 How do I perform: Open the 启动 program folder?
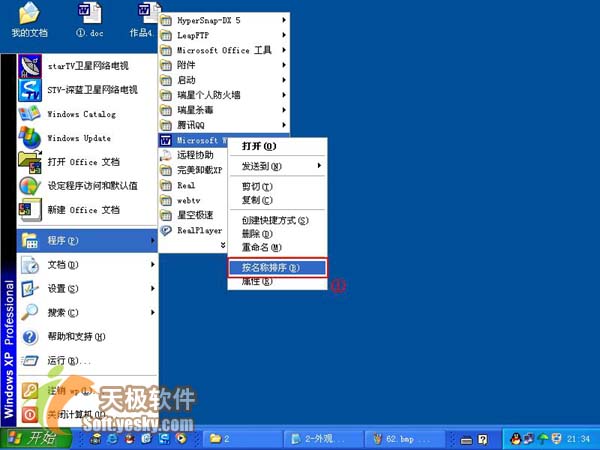coord(224,80)
